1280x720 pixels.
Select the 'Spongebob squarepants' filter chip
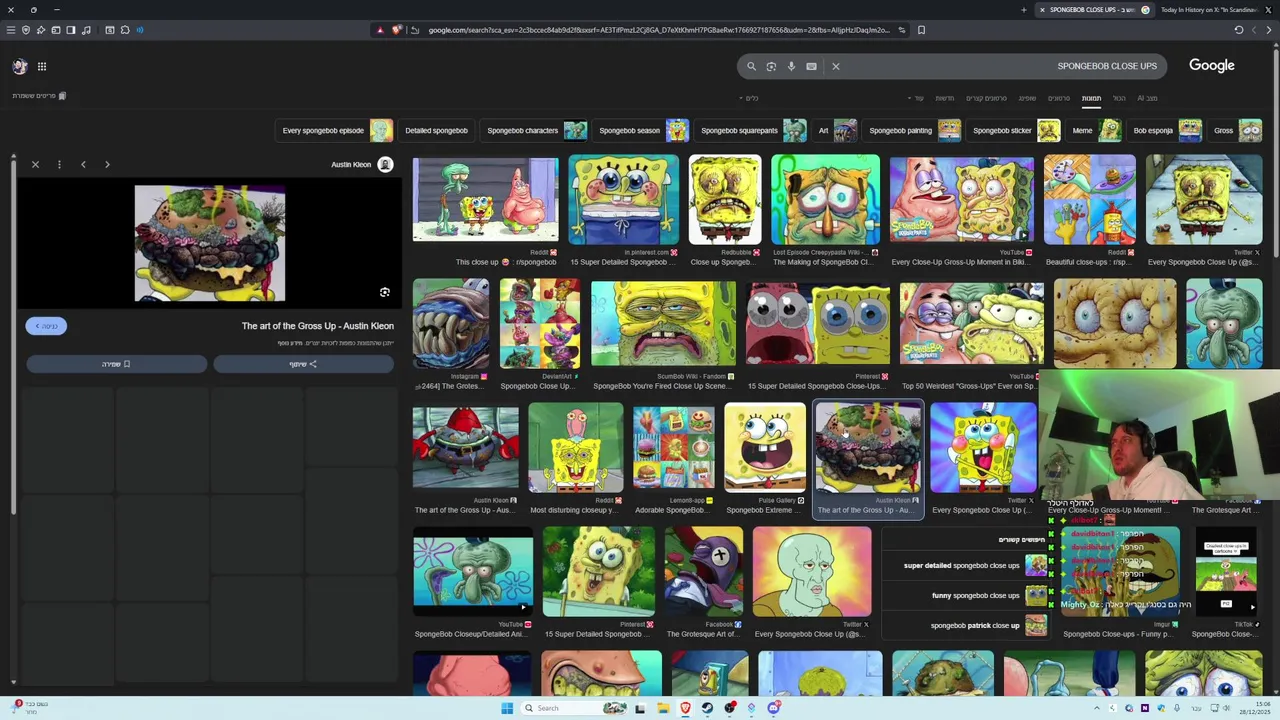pyautogui.click(x=752, y=130)
